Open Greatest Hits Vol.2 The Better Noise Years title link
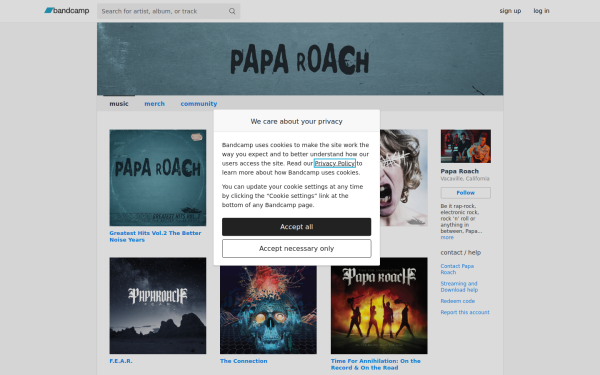 tap(155, 236)
